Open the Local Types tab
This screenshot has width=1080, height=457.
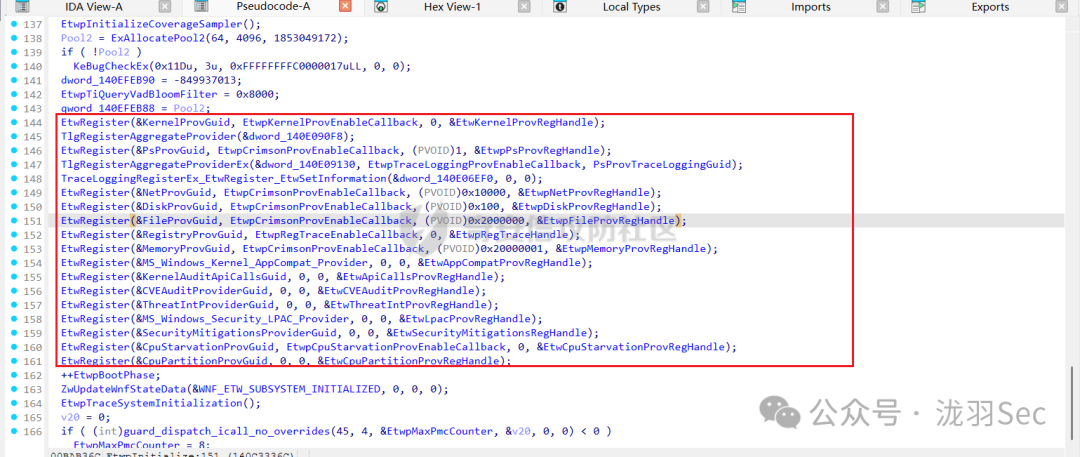[x=631, y=7]
